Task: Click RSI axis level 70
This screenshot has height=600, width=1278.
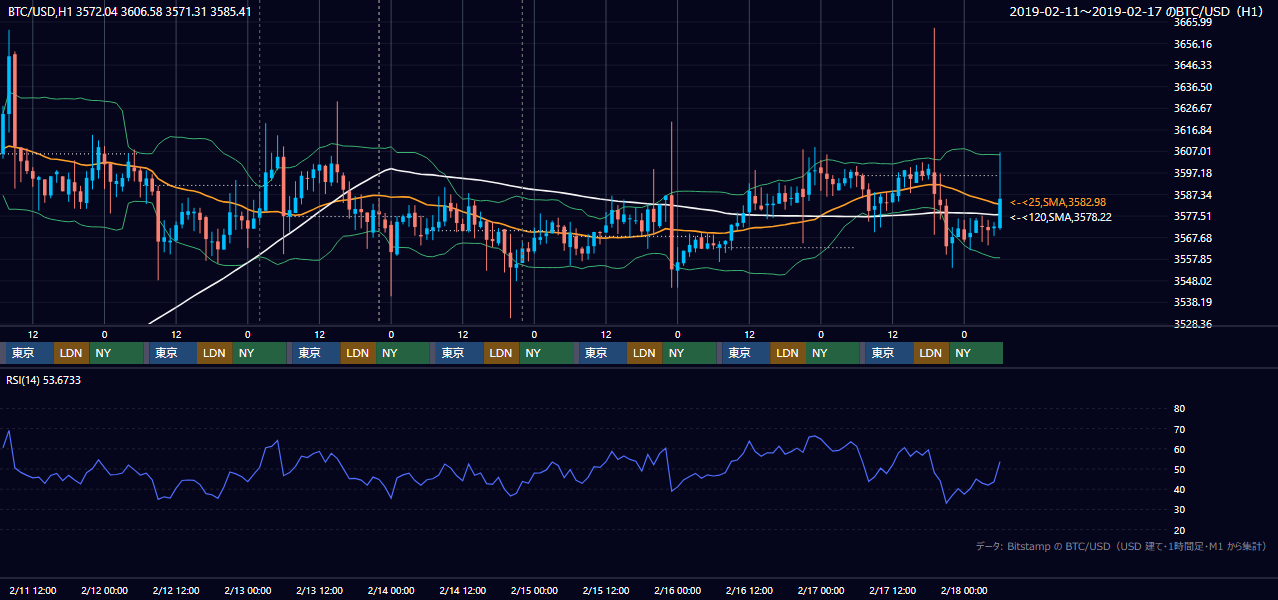Action: [1179, 429]
